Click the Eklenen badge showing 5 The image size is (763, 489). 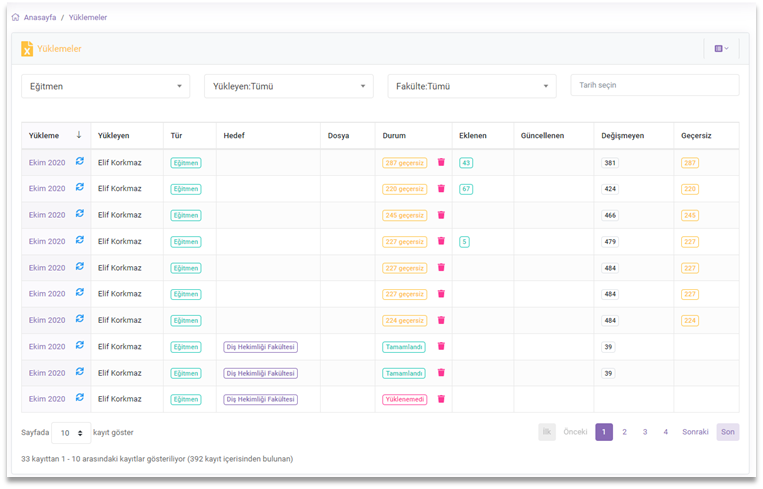[x=464, y=241]
